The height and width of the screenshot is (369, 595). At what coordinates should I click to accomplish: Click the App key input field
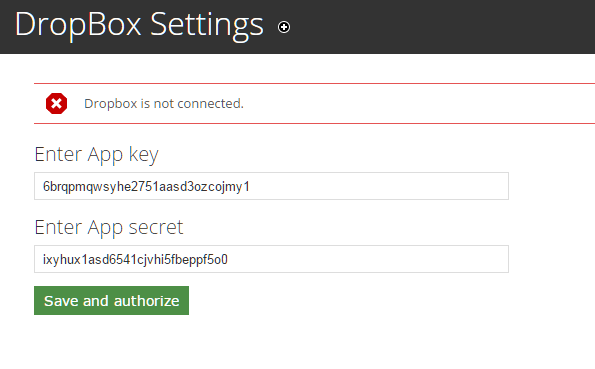[x=271, y=186]
